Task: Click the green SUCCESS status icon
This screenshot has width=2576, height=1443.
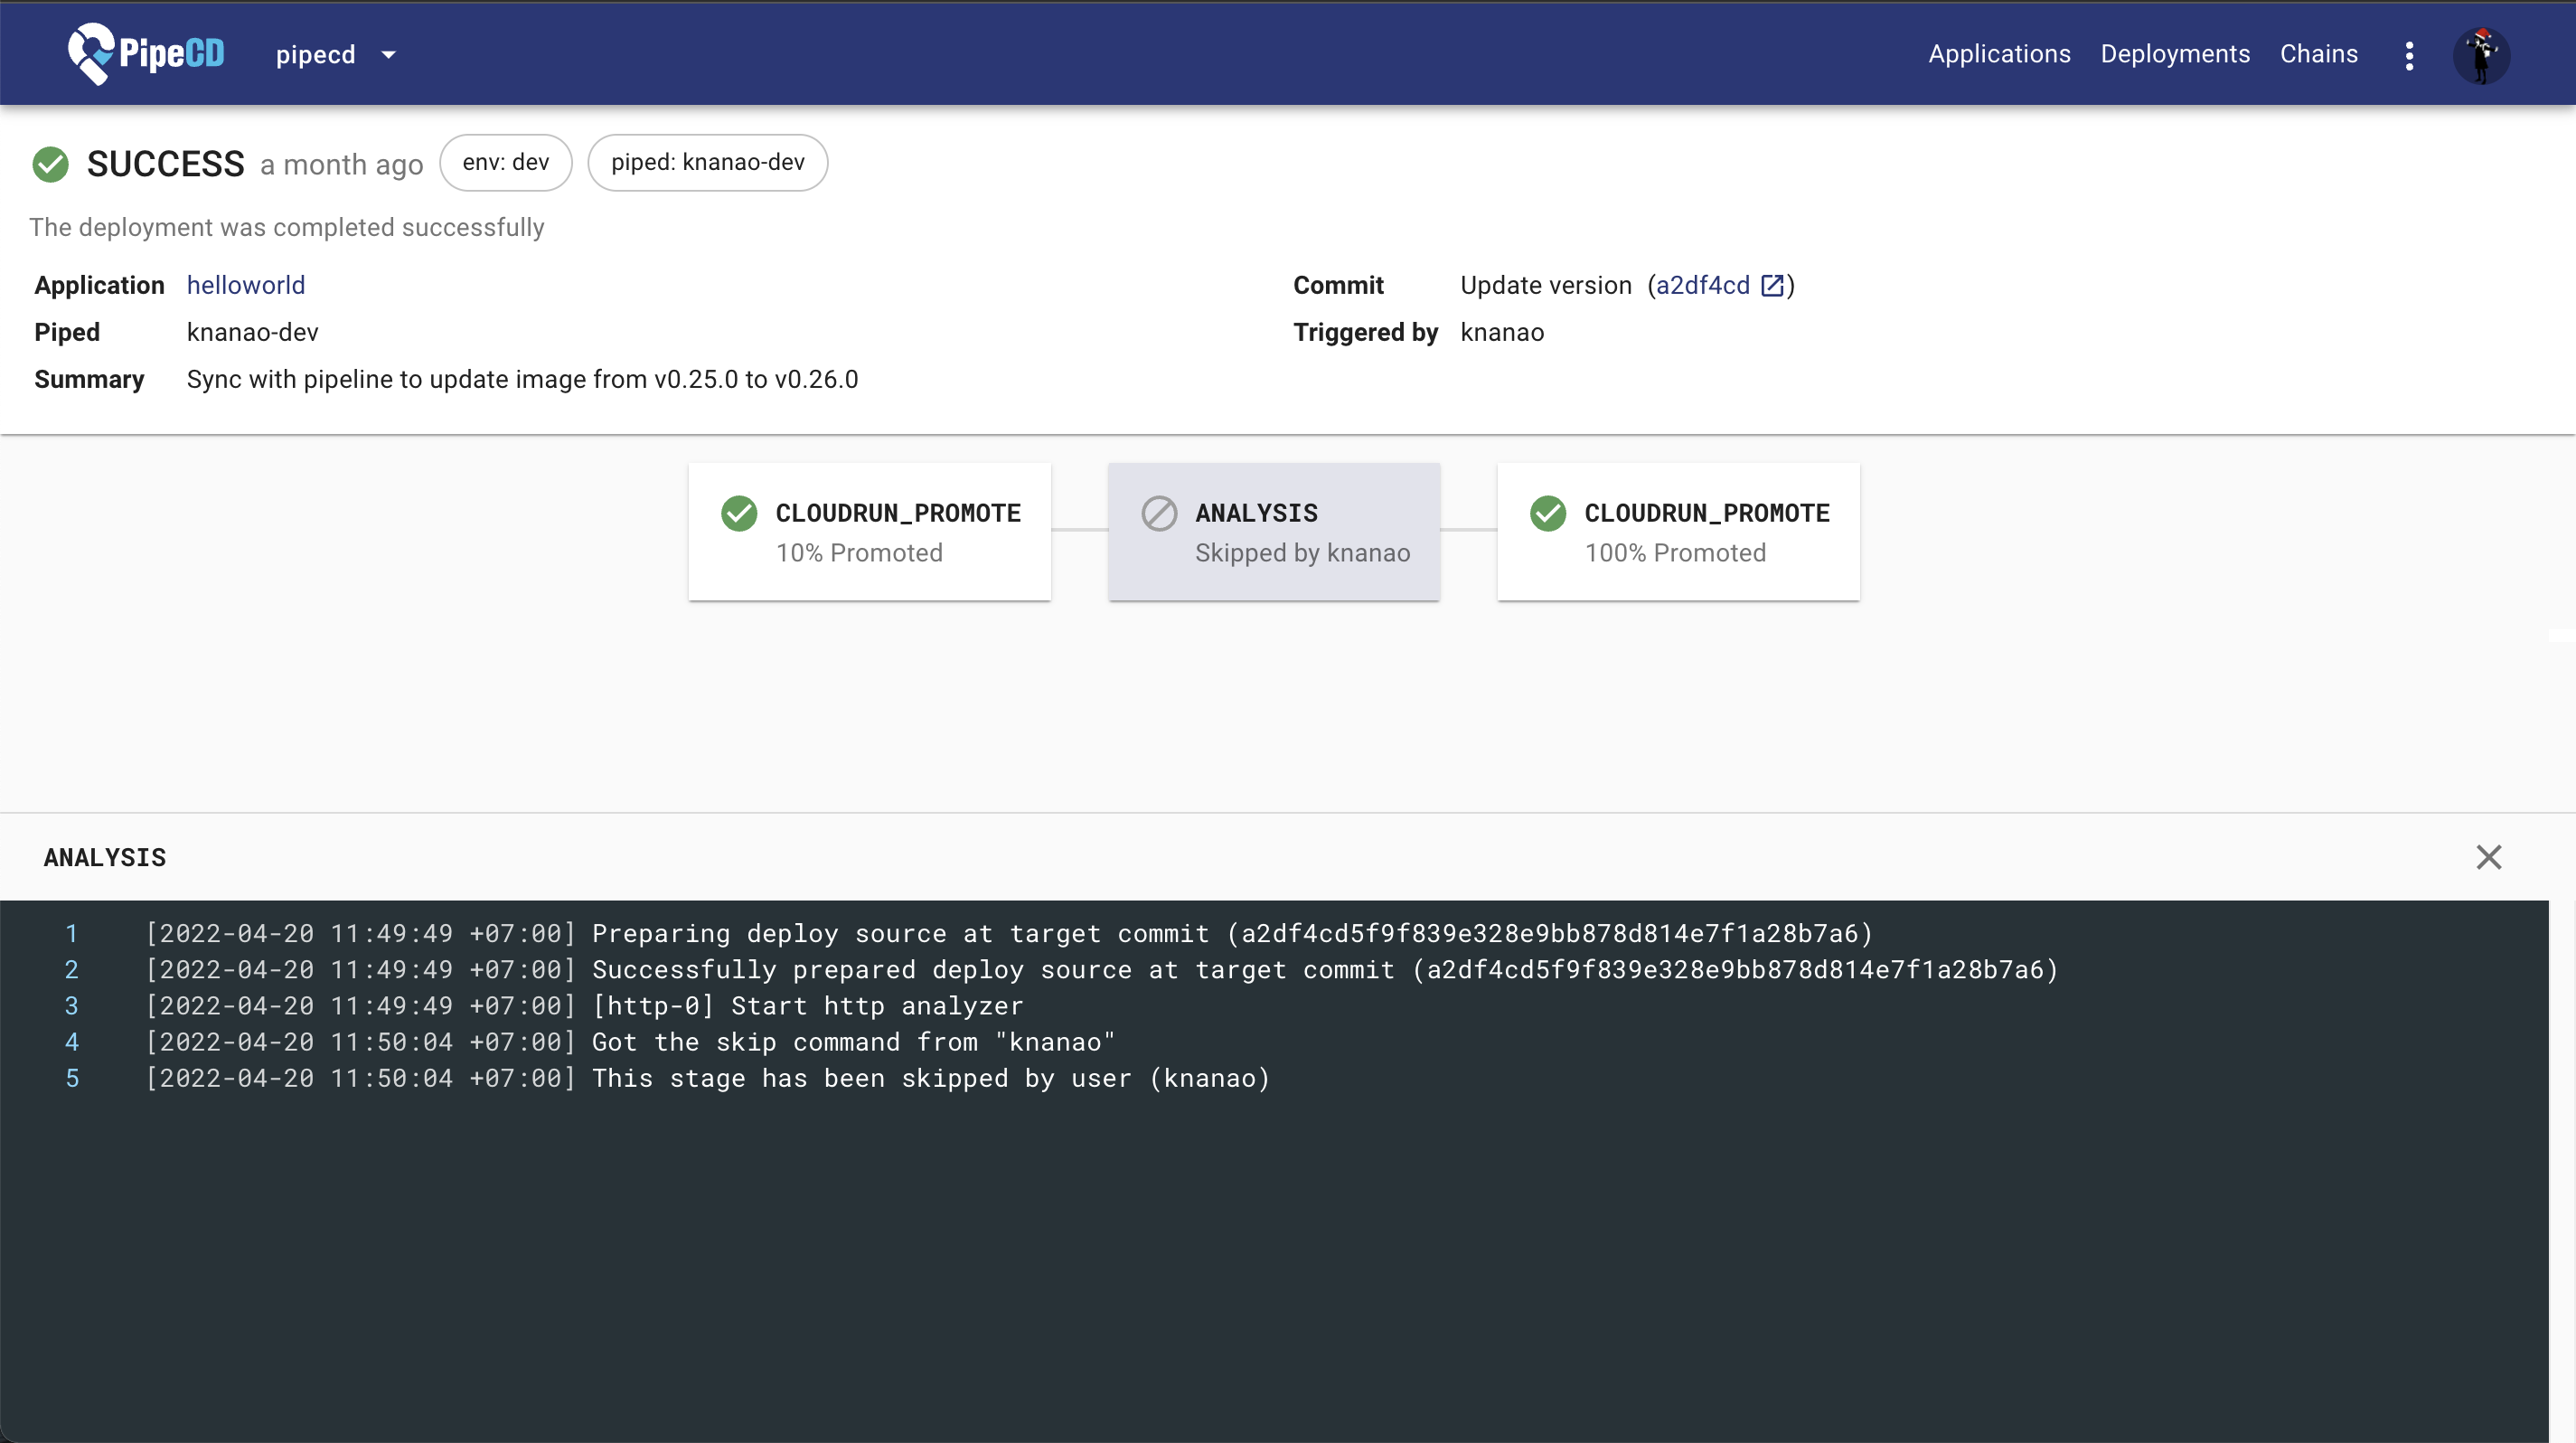Action: click(51, 164)
